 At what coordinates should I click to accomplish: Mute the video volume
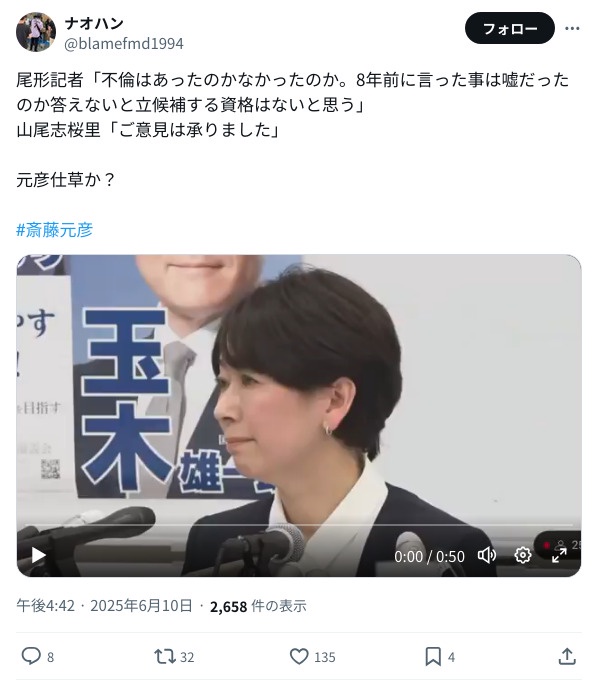487,556
